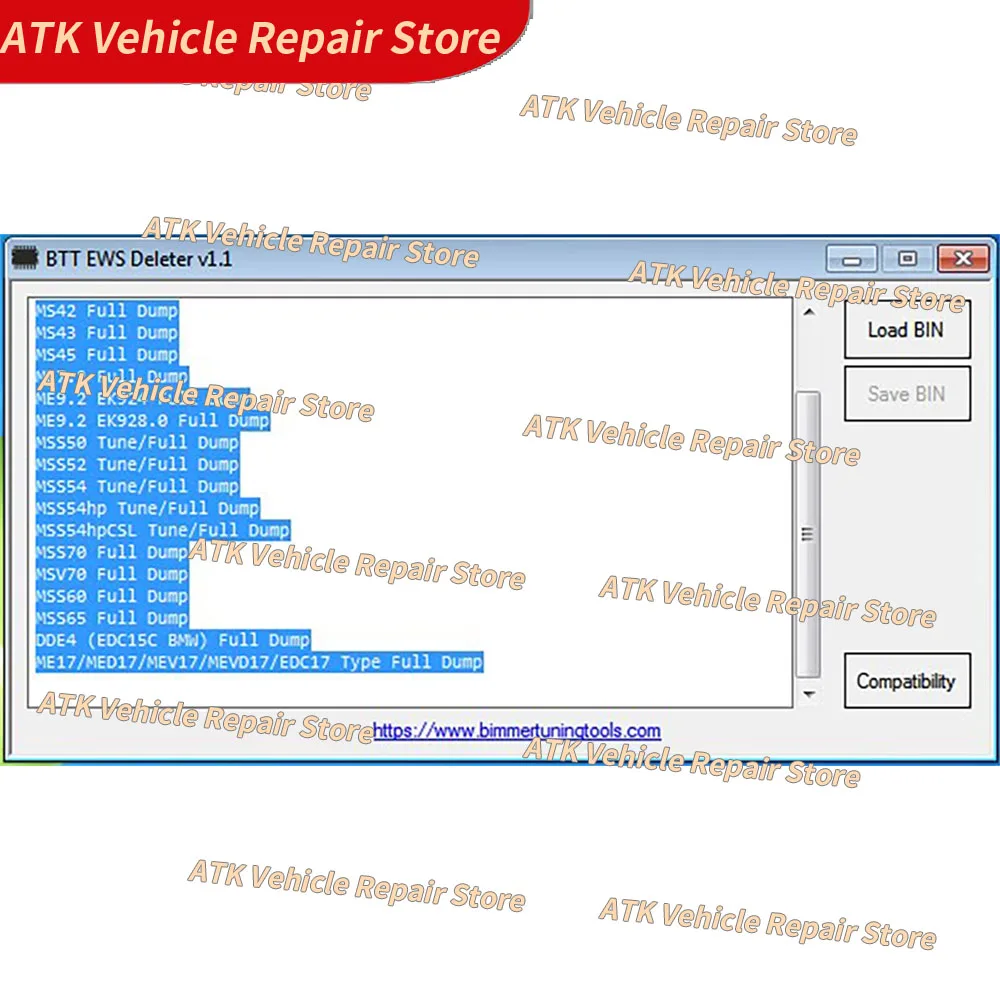The image size is (1000, 1000).
Task: Click the scroll down arrow in list
Action: (809, 694)
